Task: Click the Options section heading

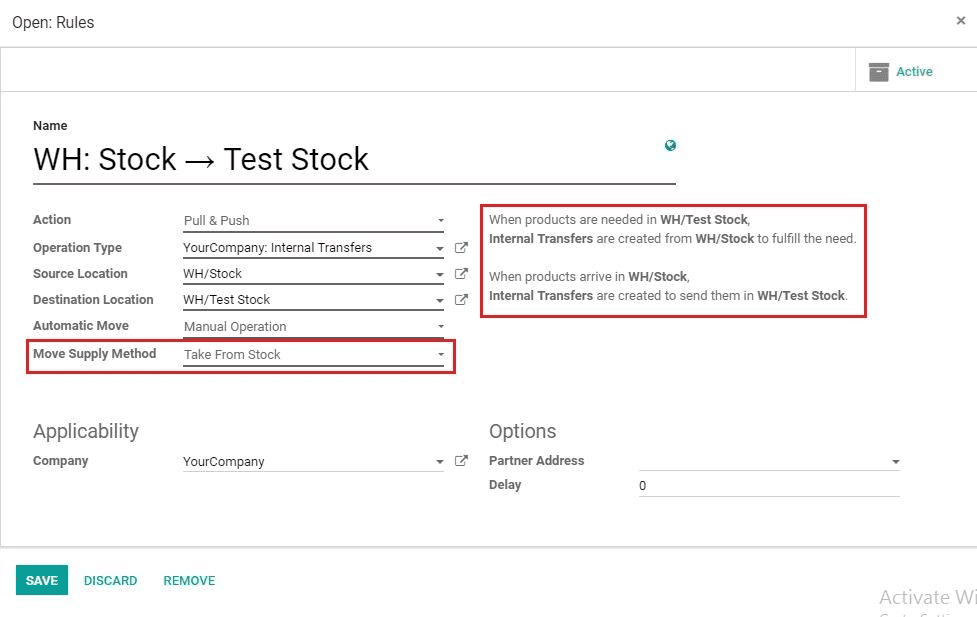Action: coord(522,431)
